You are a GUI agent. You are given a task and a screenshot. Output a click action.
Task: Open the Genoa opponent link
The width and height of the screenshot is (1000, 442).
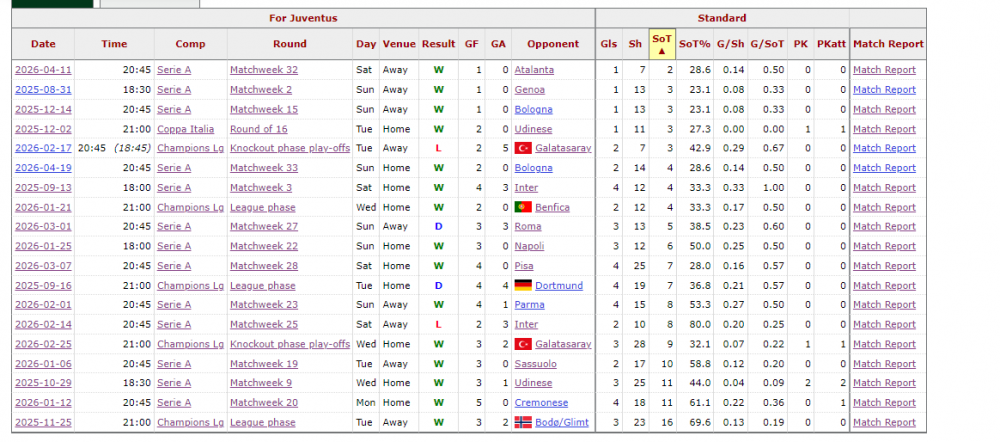[x=530, y=89]
